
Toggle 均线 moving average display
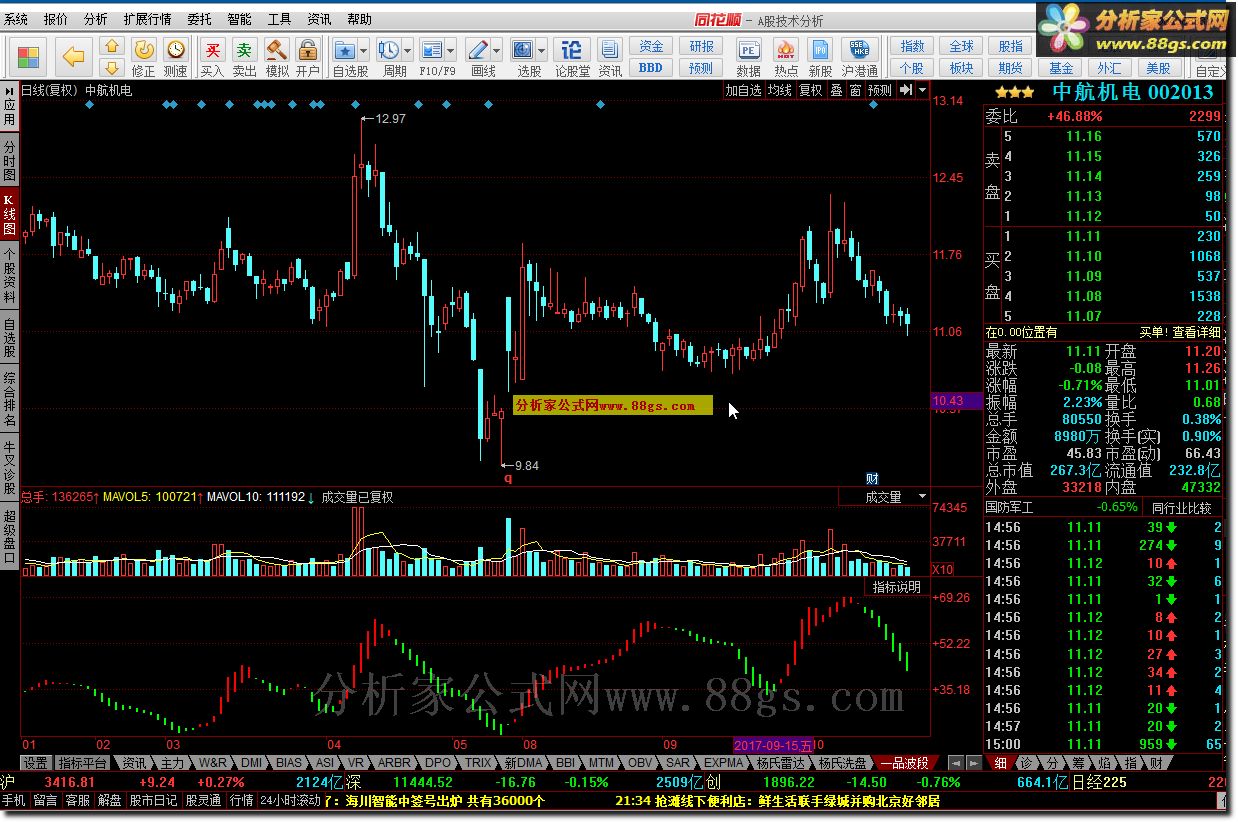(x=779, y=90)
